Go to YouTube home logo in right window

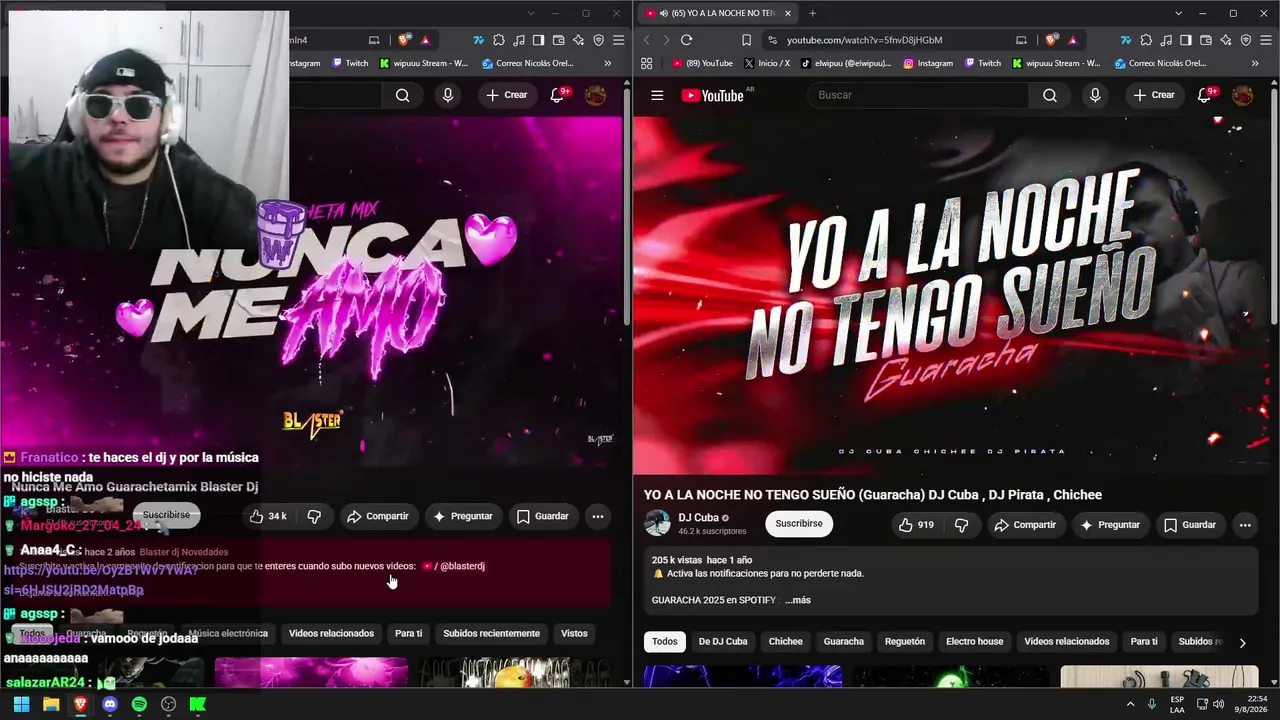[x=712, y=95]
